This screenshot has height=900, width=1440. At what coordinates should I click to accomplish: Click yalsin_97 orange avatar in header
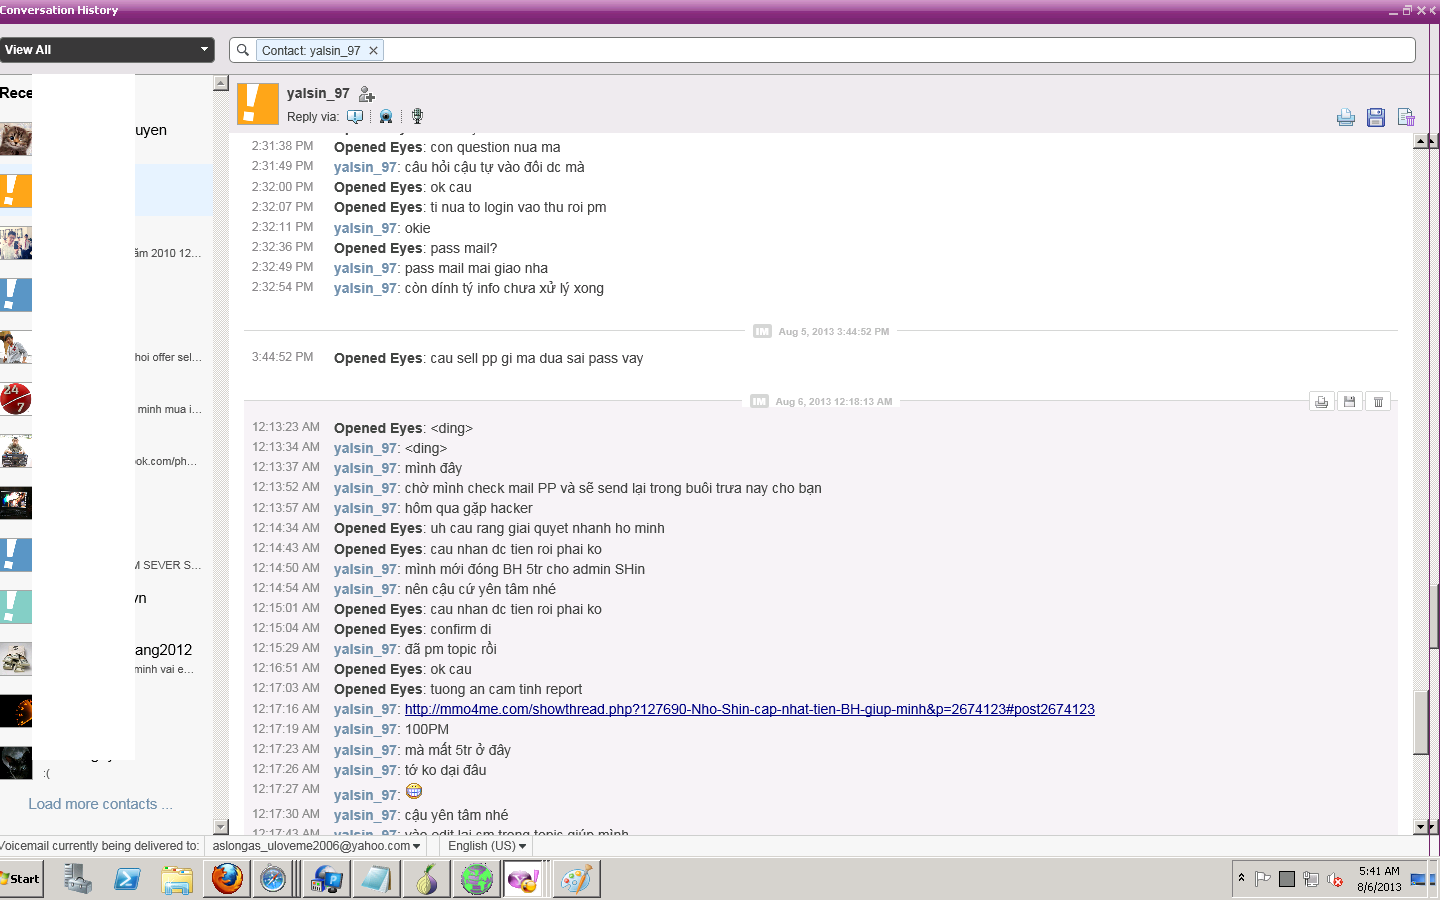click(257, 104)
